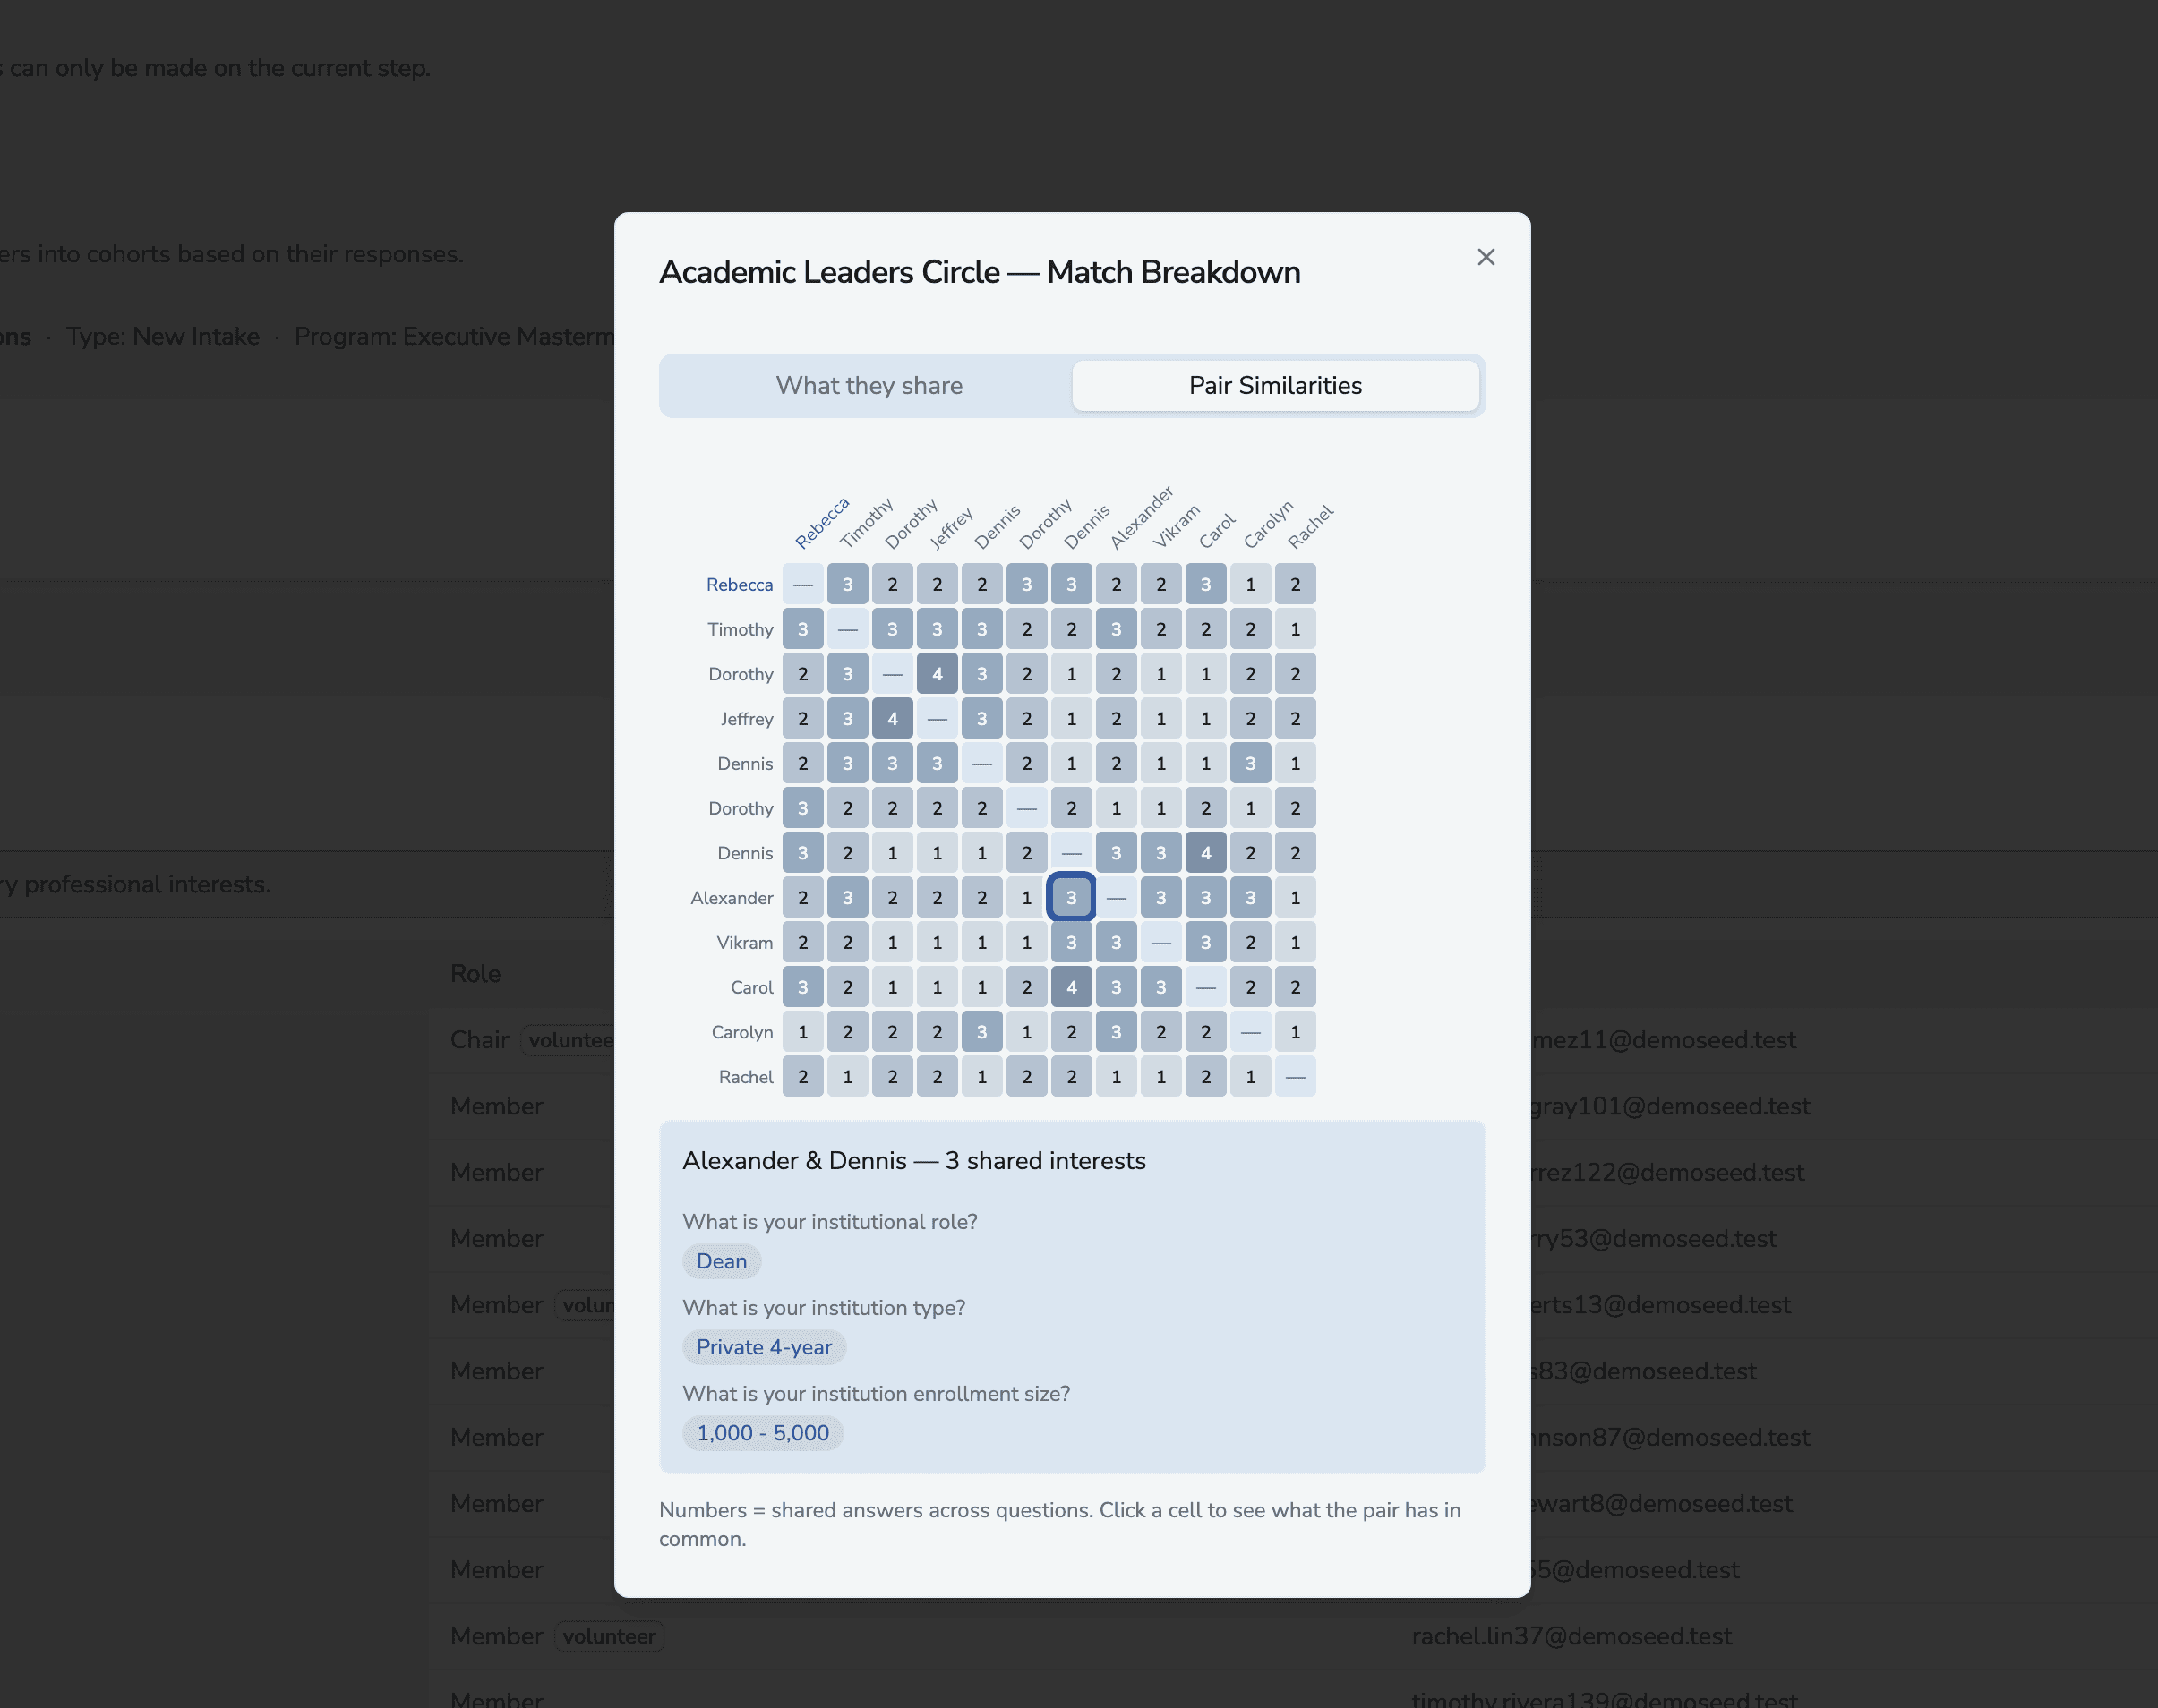This screenshot has height=1708, width=2158.
Task: Click highlighted Alexander-Dennis cell showing 3
Action: click(1071, 898)
